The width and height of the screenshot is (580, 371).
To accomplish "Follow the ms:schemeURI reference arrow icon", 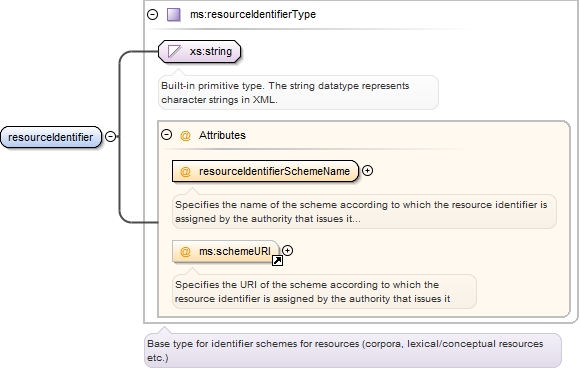I will click(x=277, y=261).
